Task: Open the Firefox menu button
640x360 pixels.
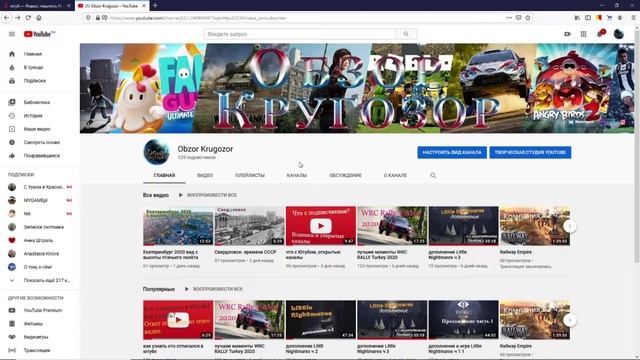Action: pos(633,18)
